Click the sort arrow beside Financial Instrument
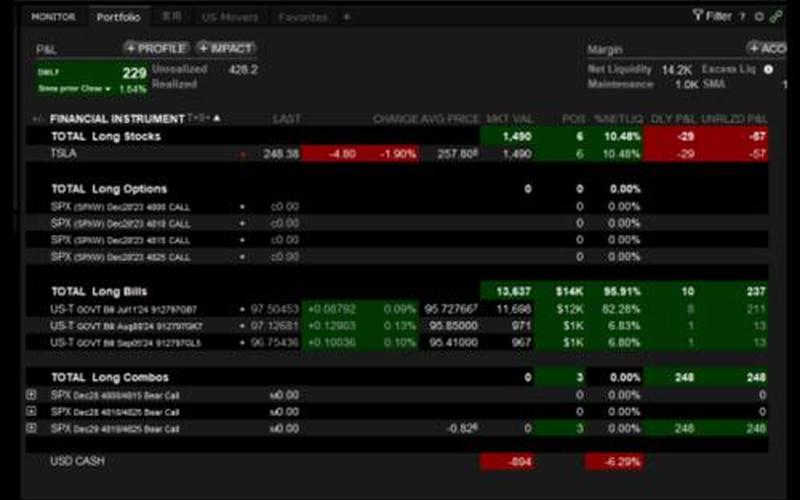Viewport: 800px width, 500px height. pyautogui.click(x=217, y=118)
